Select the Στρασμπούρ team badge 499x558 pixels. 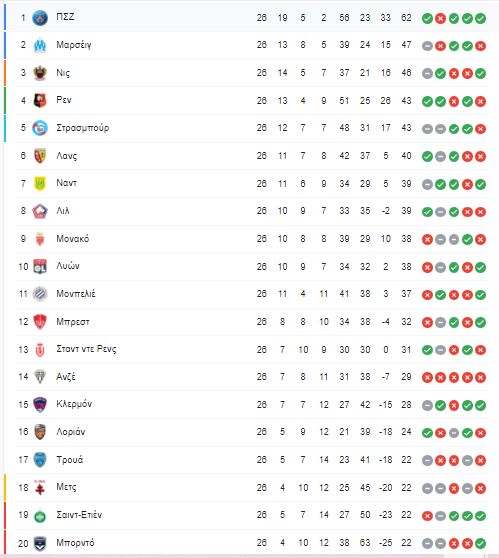(x=40, y=128)
